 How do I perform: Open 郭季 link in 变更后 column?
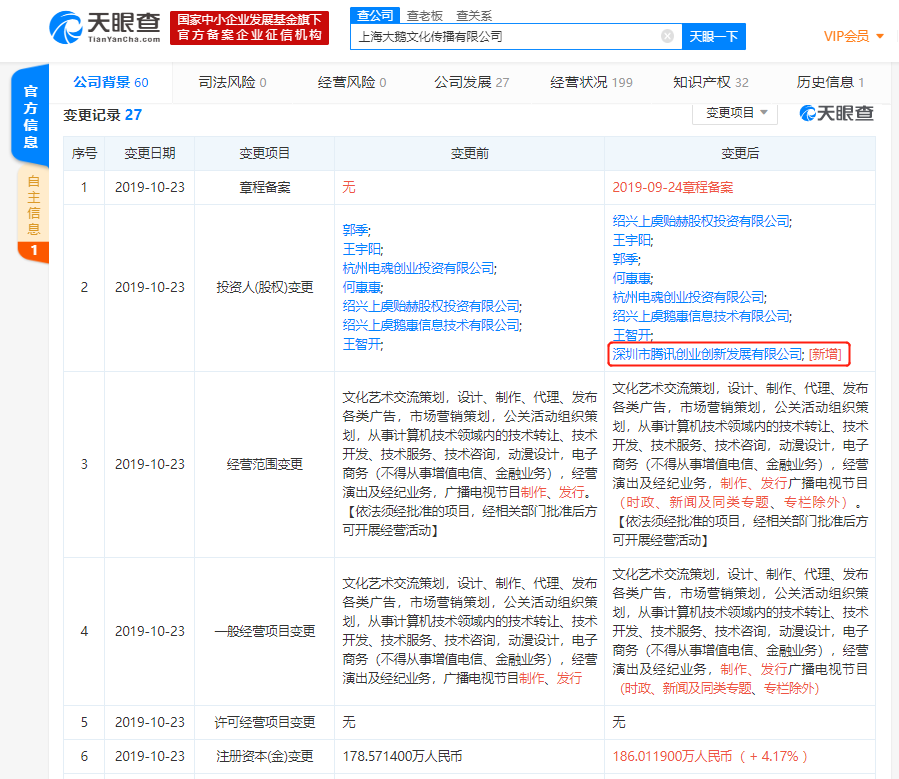point(626,259)
